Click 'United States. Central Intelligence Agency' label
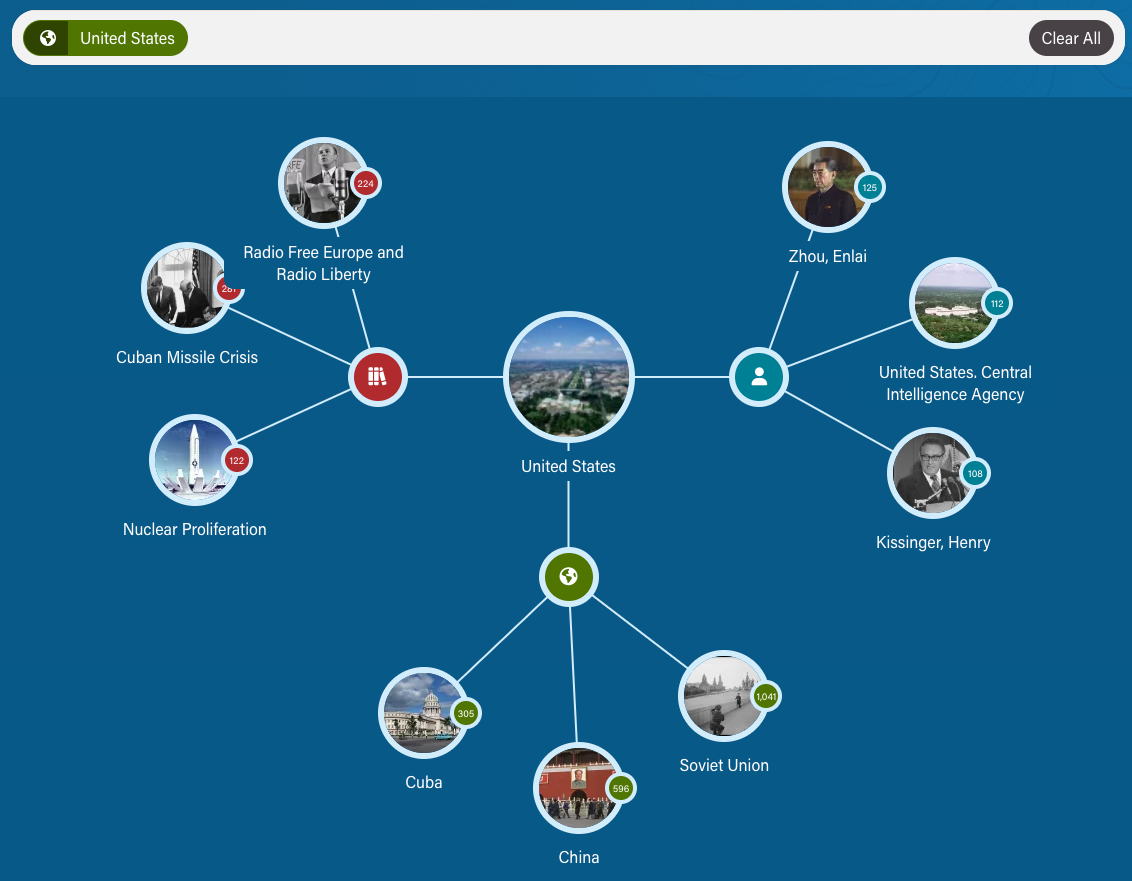Viewport: 1132px width, 881px height. coord(954,383)
